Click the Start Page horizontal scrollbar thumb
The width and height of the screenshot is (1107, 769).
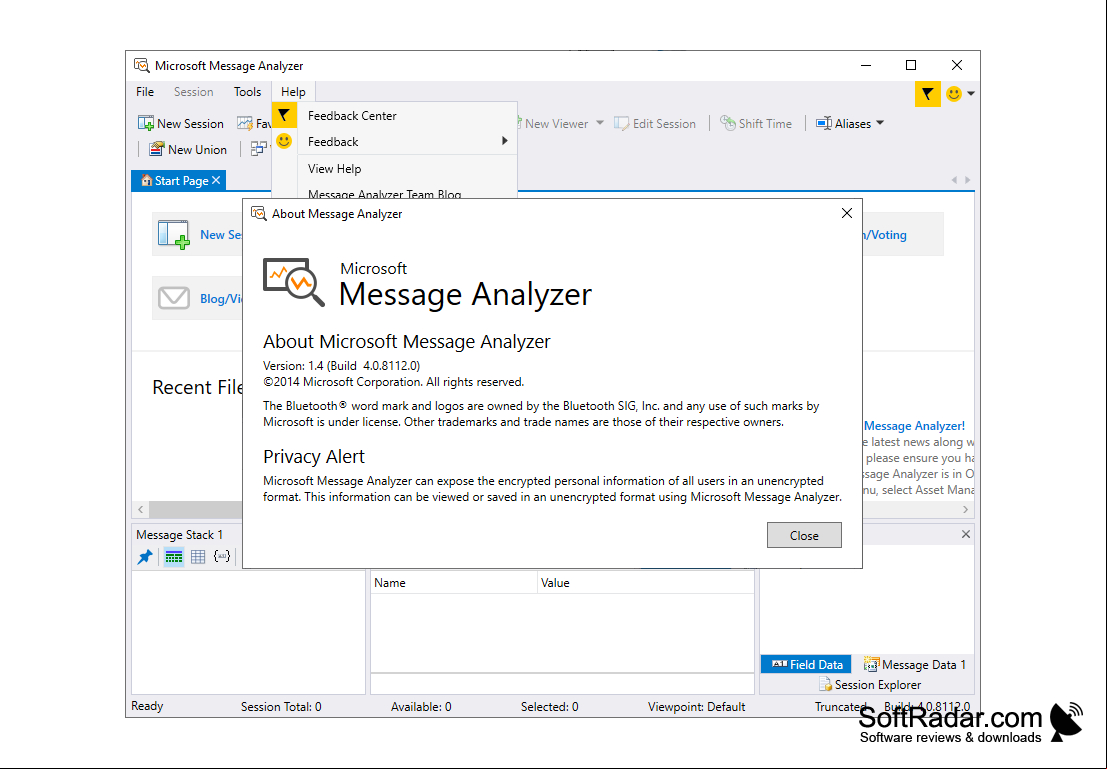point(196,509)
